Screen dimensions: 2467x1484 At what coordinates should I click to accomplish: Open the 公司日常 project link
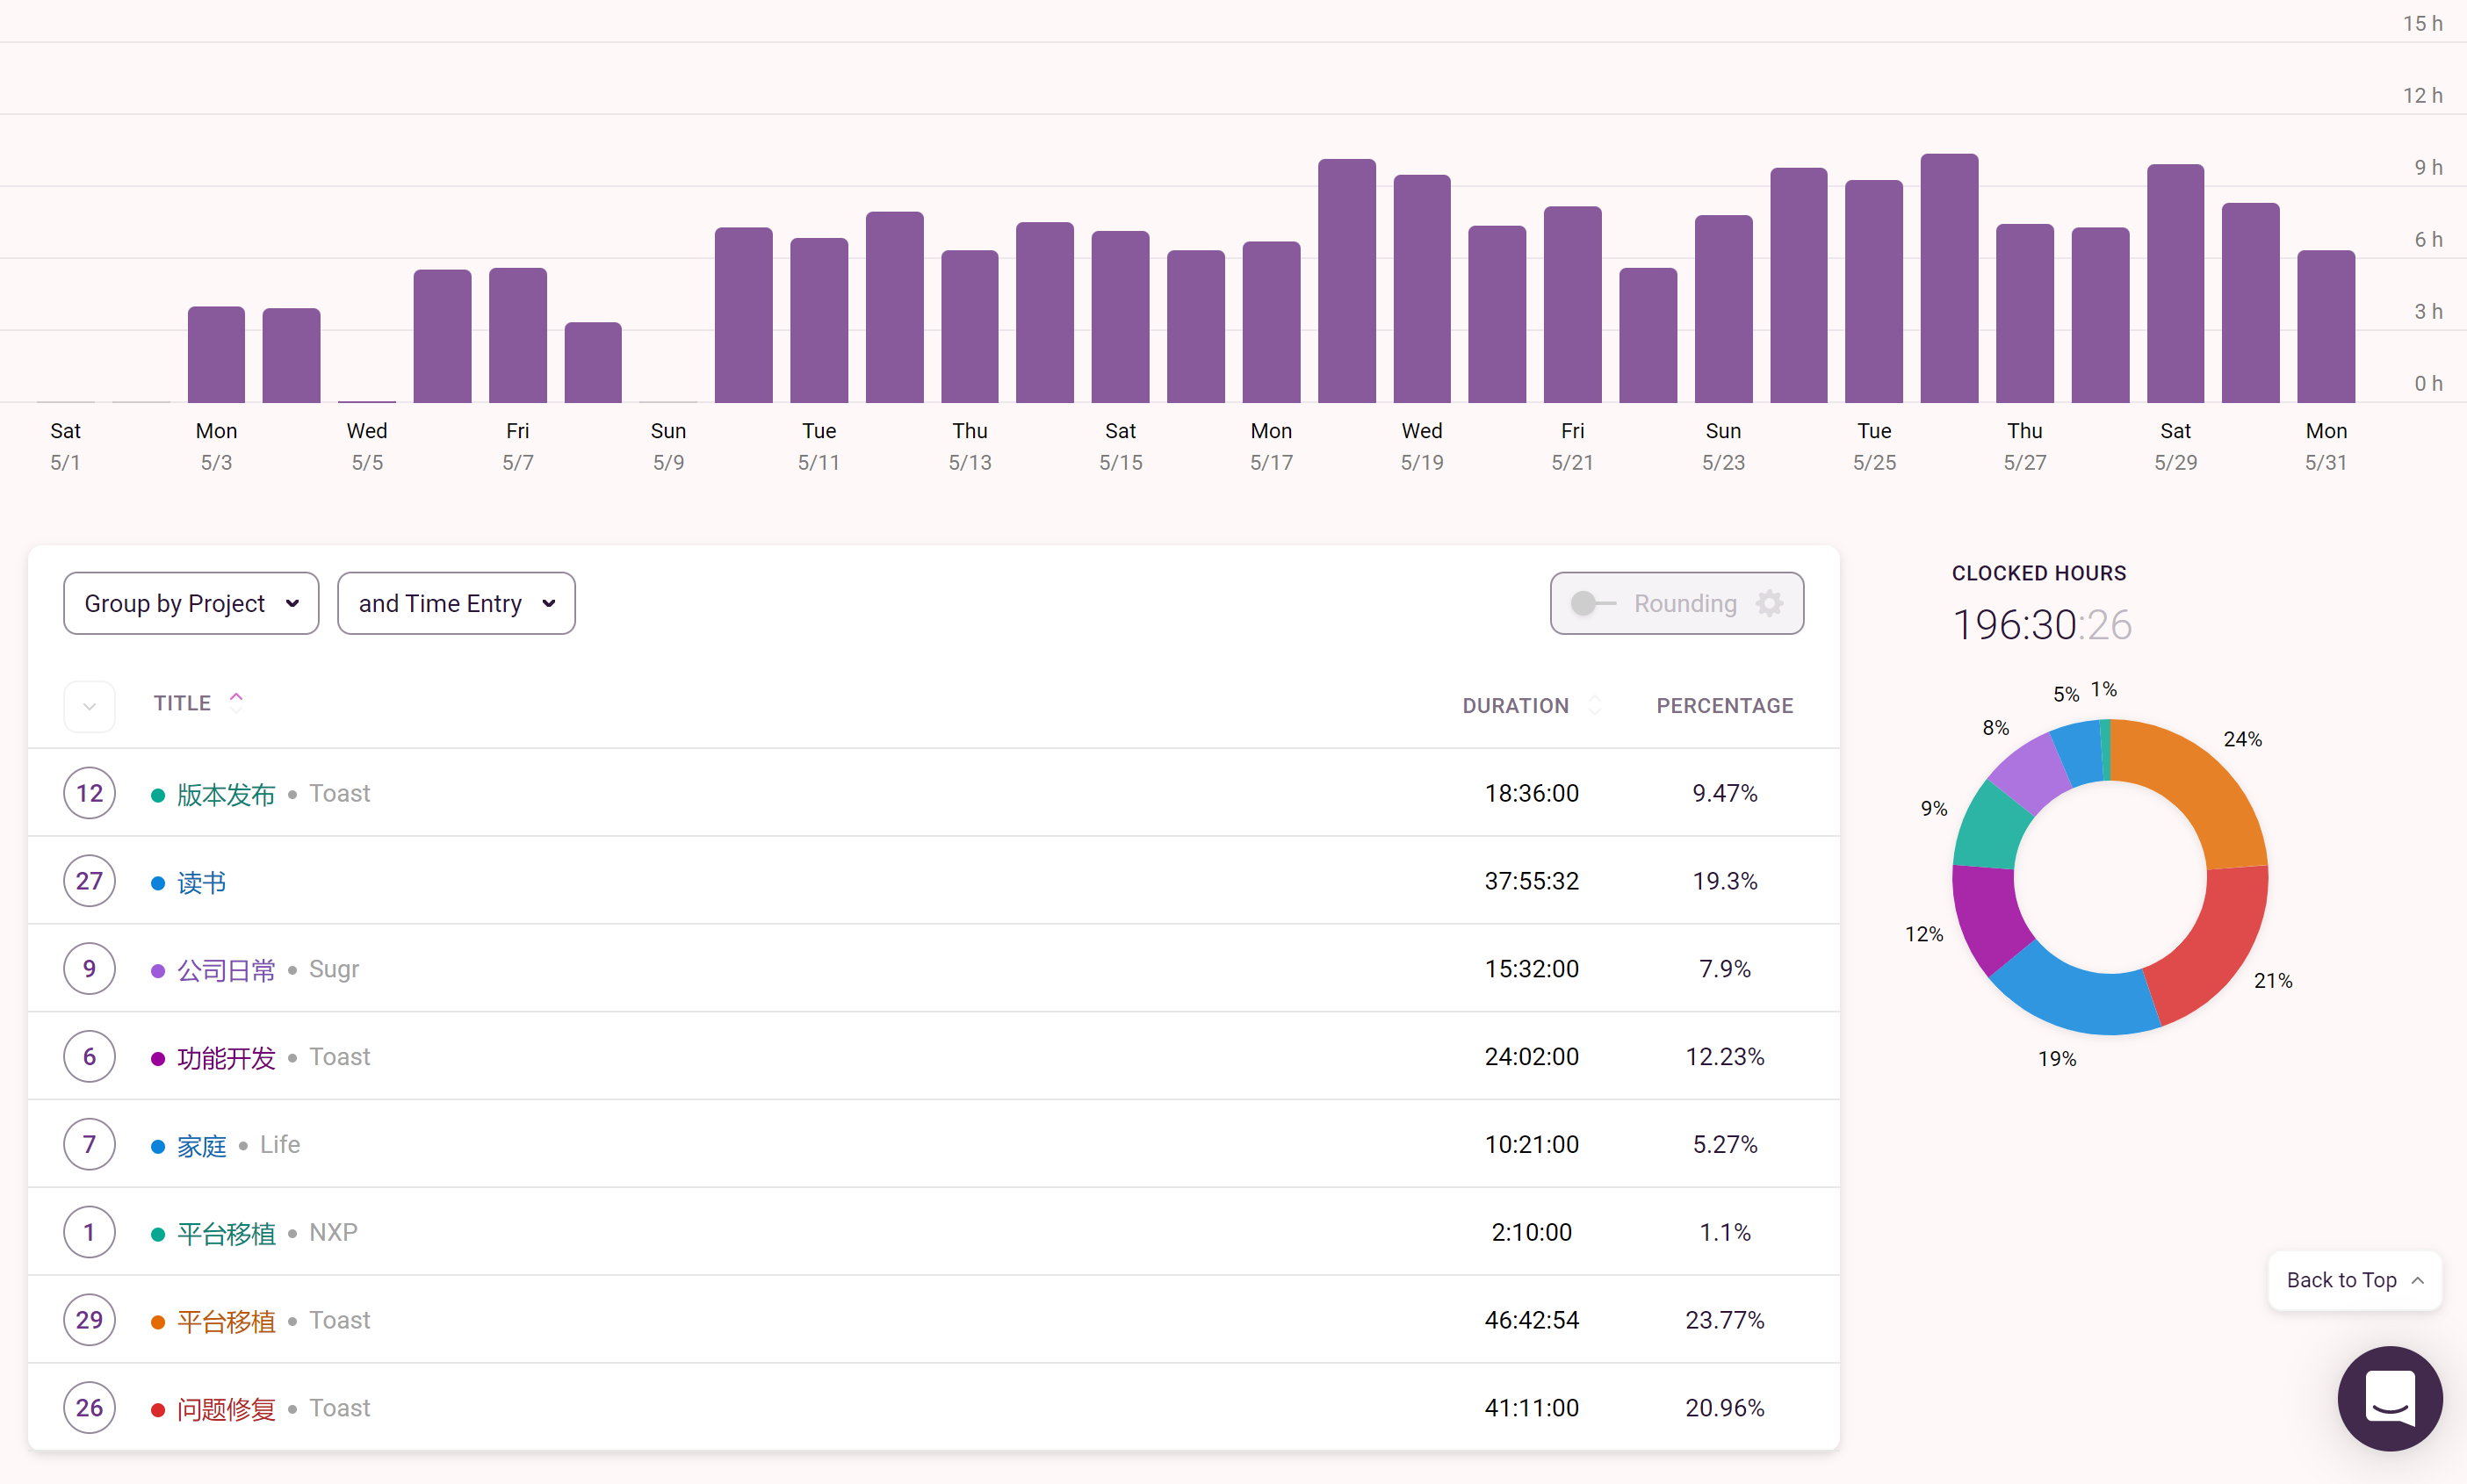tap(226, 970)
